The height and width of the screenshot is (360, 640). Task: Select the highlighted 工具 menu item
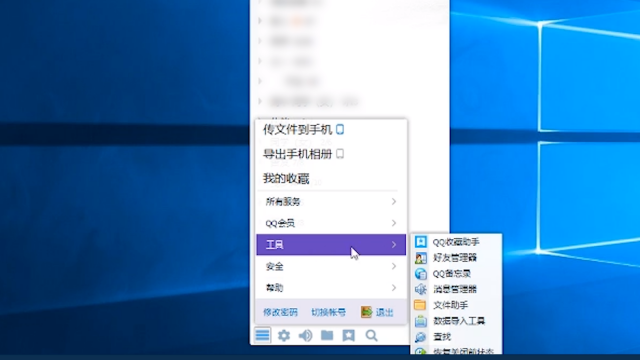[331, 244]
